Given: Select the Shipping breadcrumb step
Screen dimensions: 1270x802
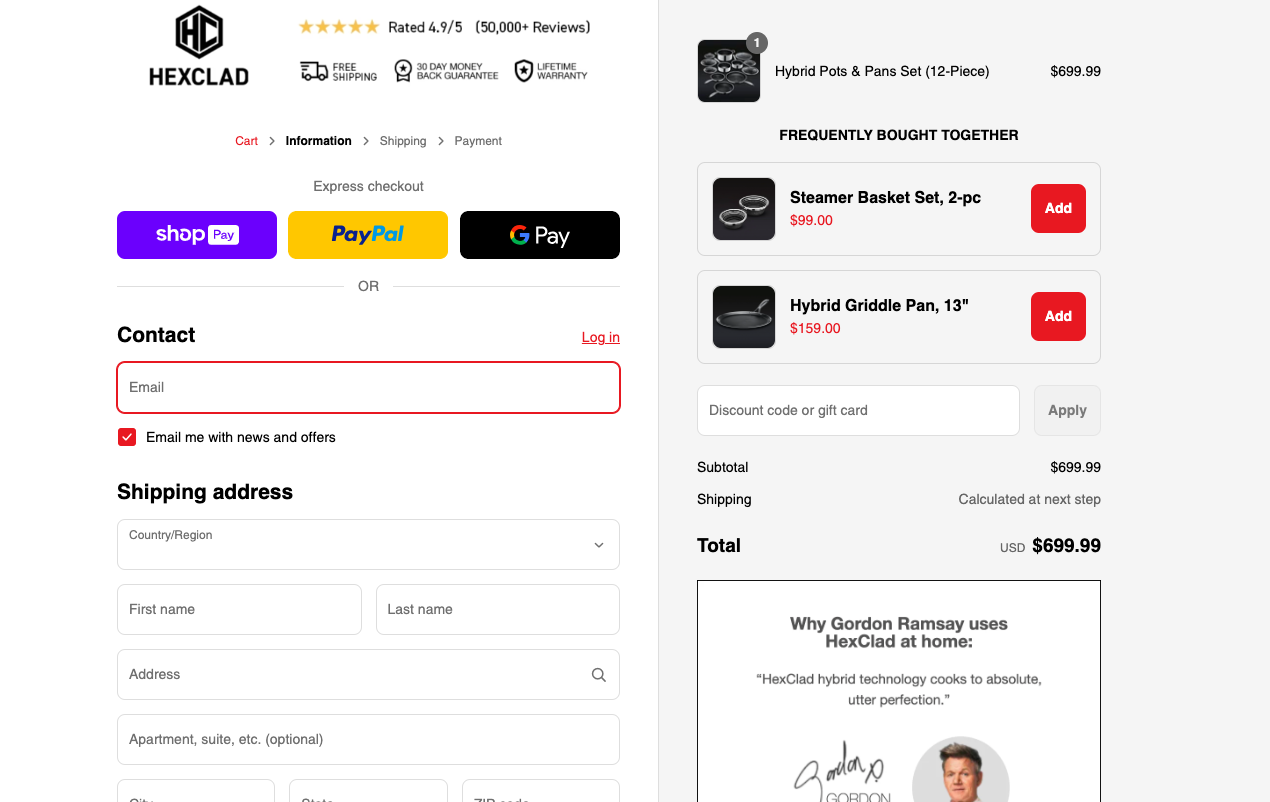Looking at the screenshot, I should point(403,141).
